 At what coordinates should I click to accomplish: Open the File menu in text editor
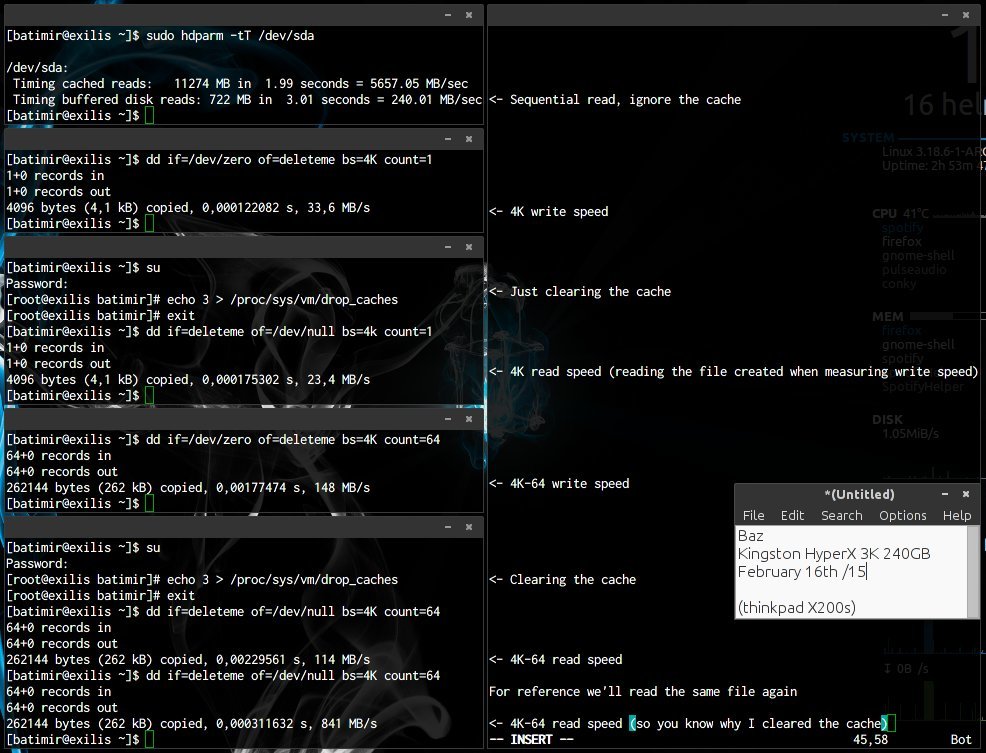pyautogui.click(x=753, y=515)
